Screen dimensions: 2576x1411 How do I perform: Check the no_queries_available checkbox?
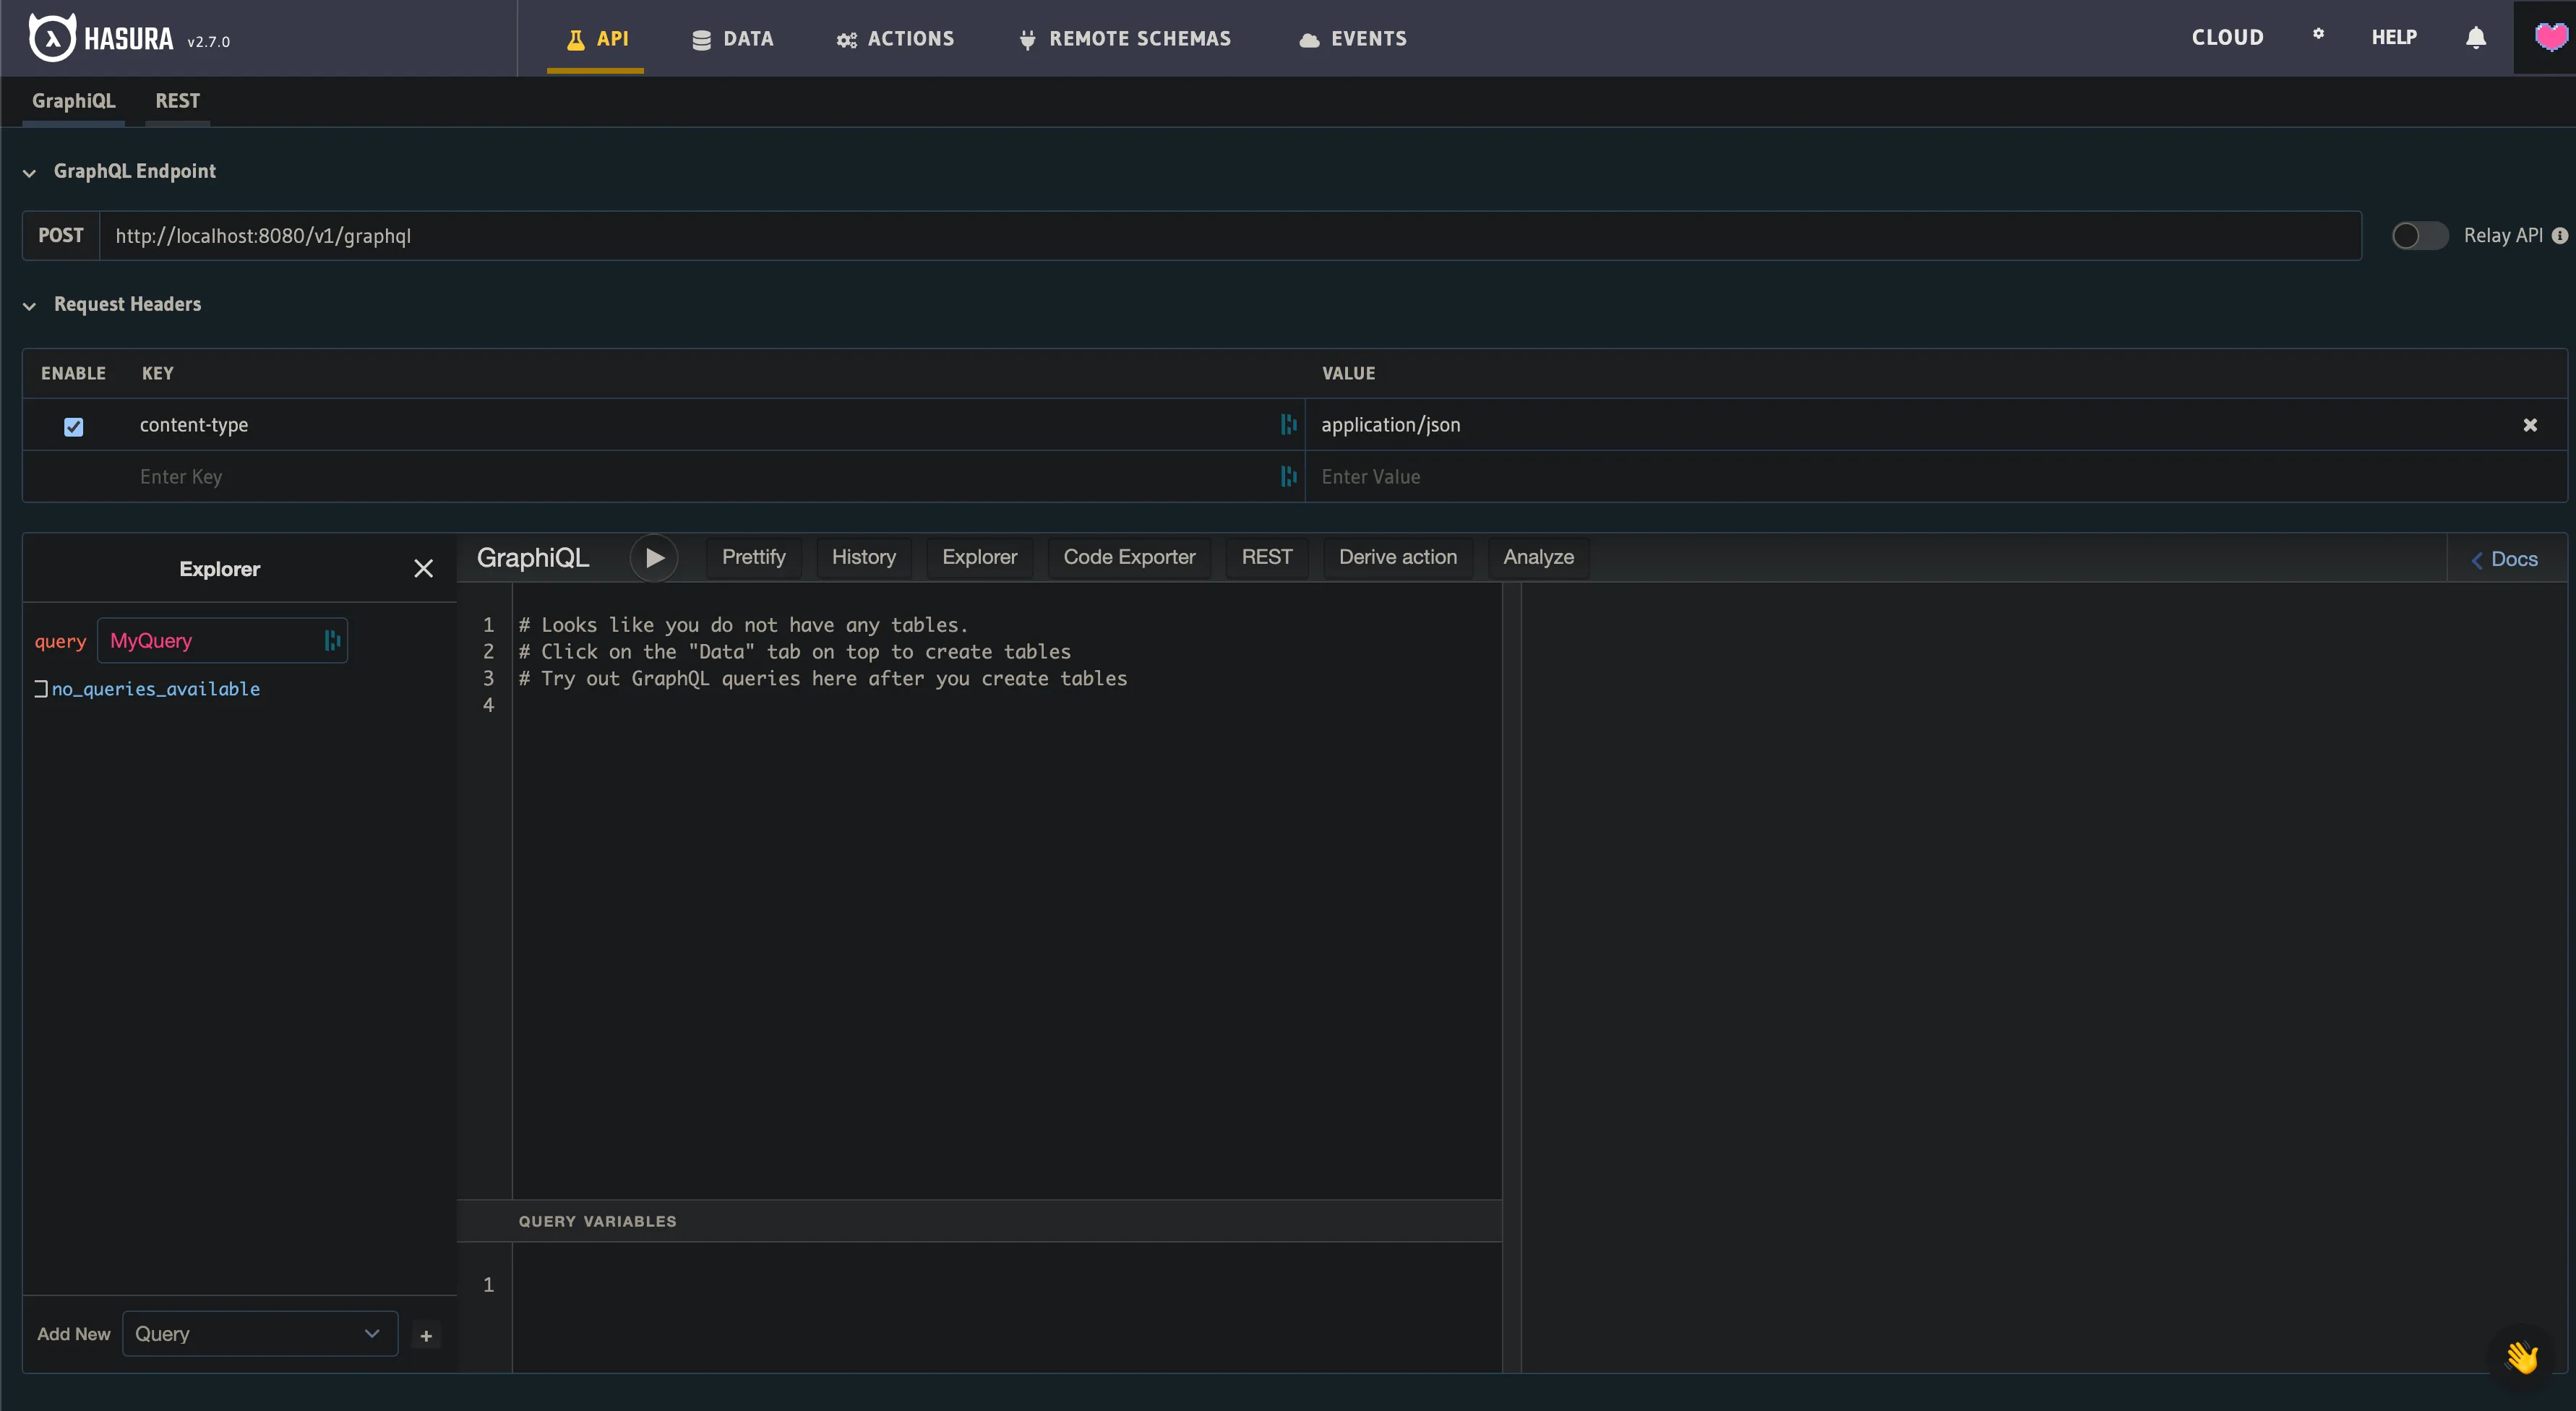(41, 688)
